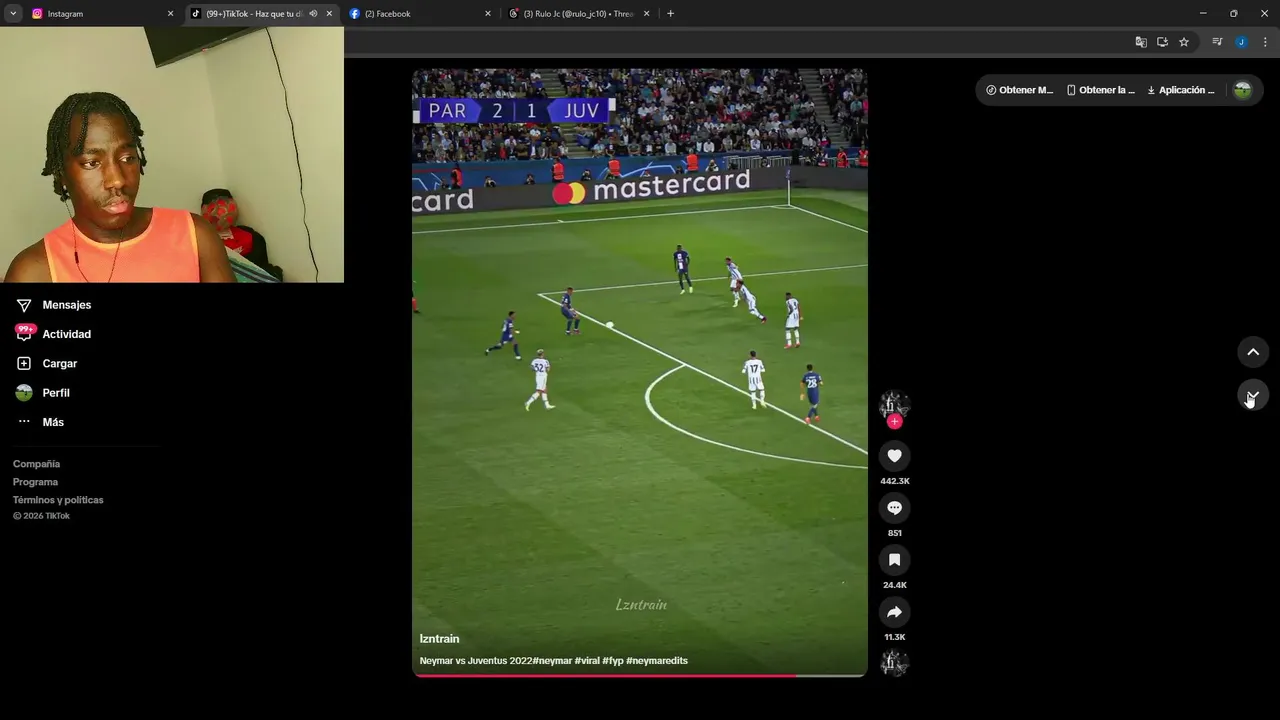Click the Google Translate page icon
Image resolution: width=1280 pixels, height=720 pixels.
pyautogui.click(x=1141, y=42)
